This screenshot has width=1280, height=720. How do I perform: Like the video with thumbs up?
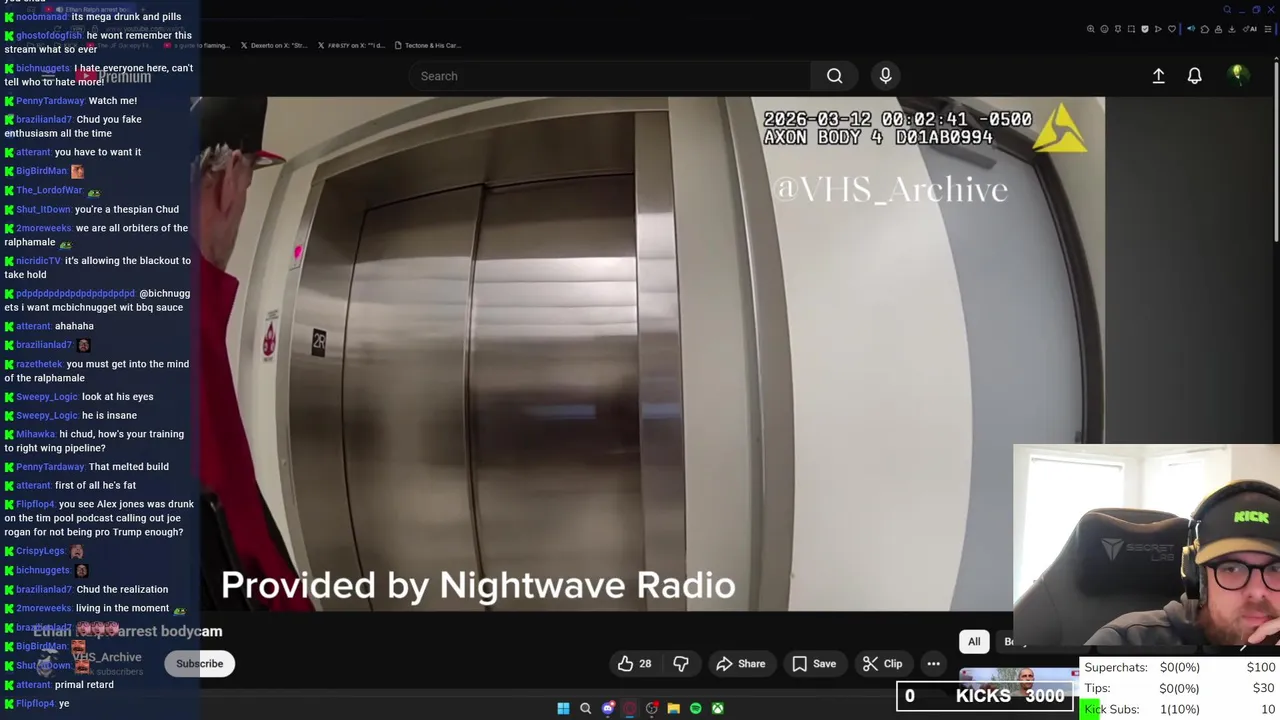[x=635, y=663]
